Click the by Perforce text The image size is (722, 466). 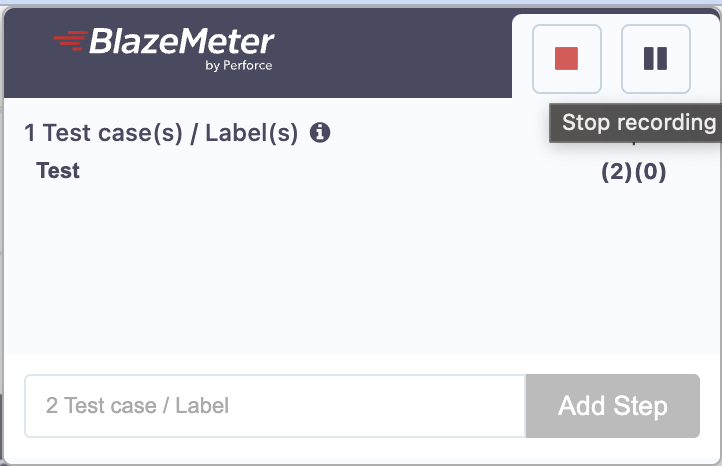(x=238, y=66)
